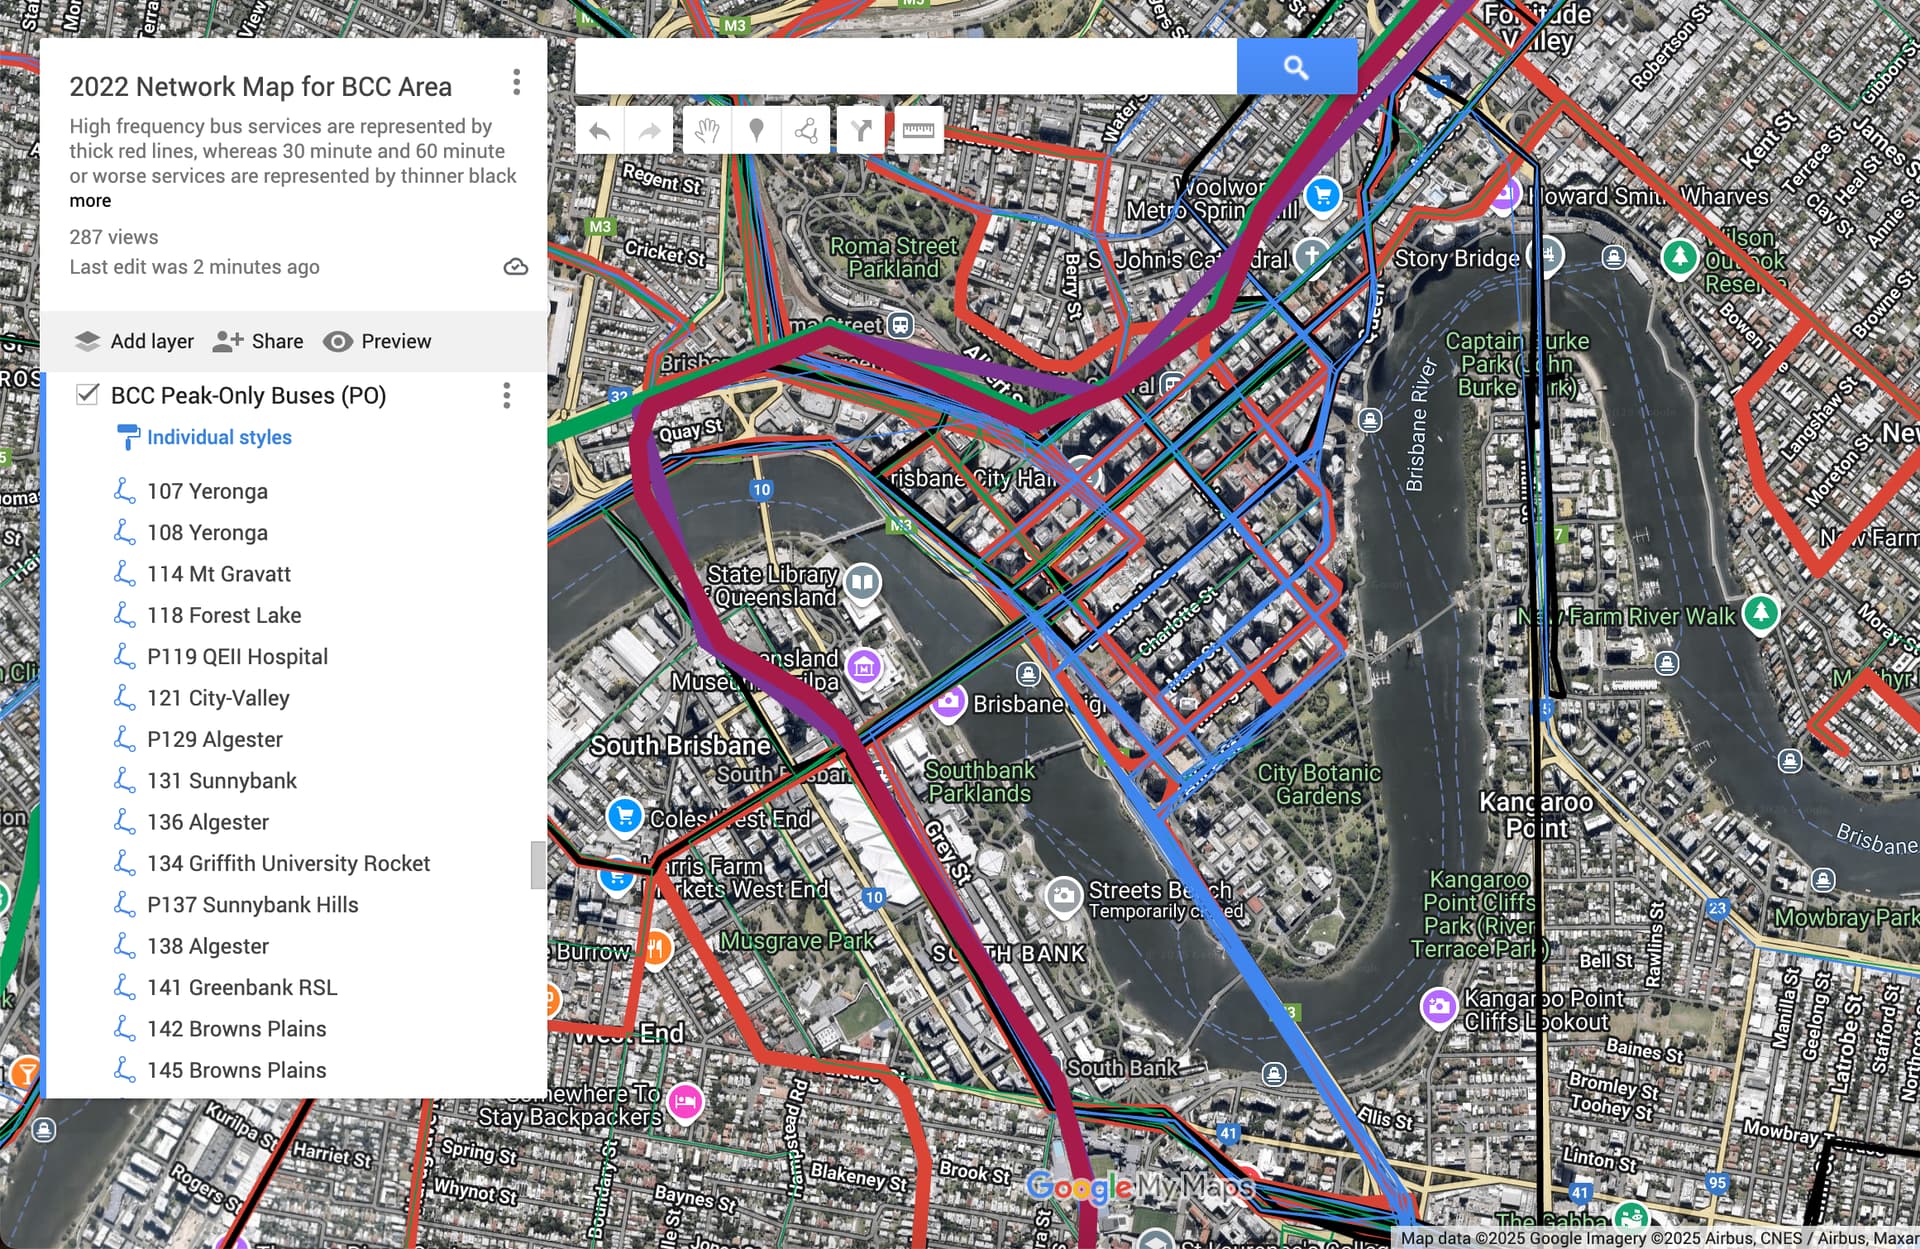Click into the map search field
Image resolution: width=1920 pixels, height=1249 pixels.
coord(905,67)
